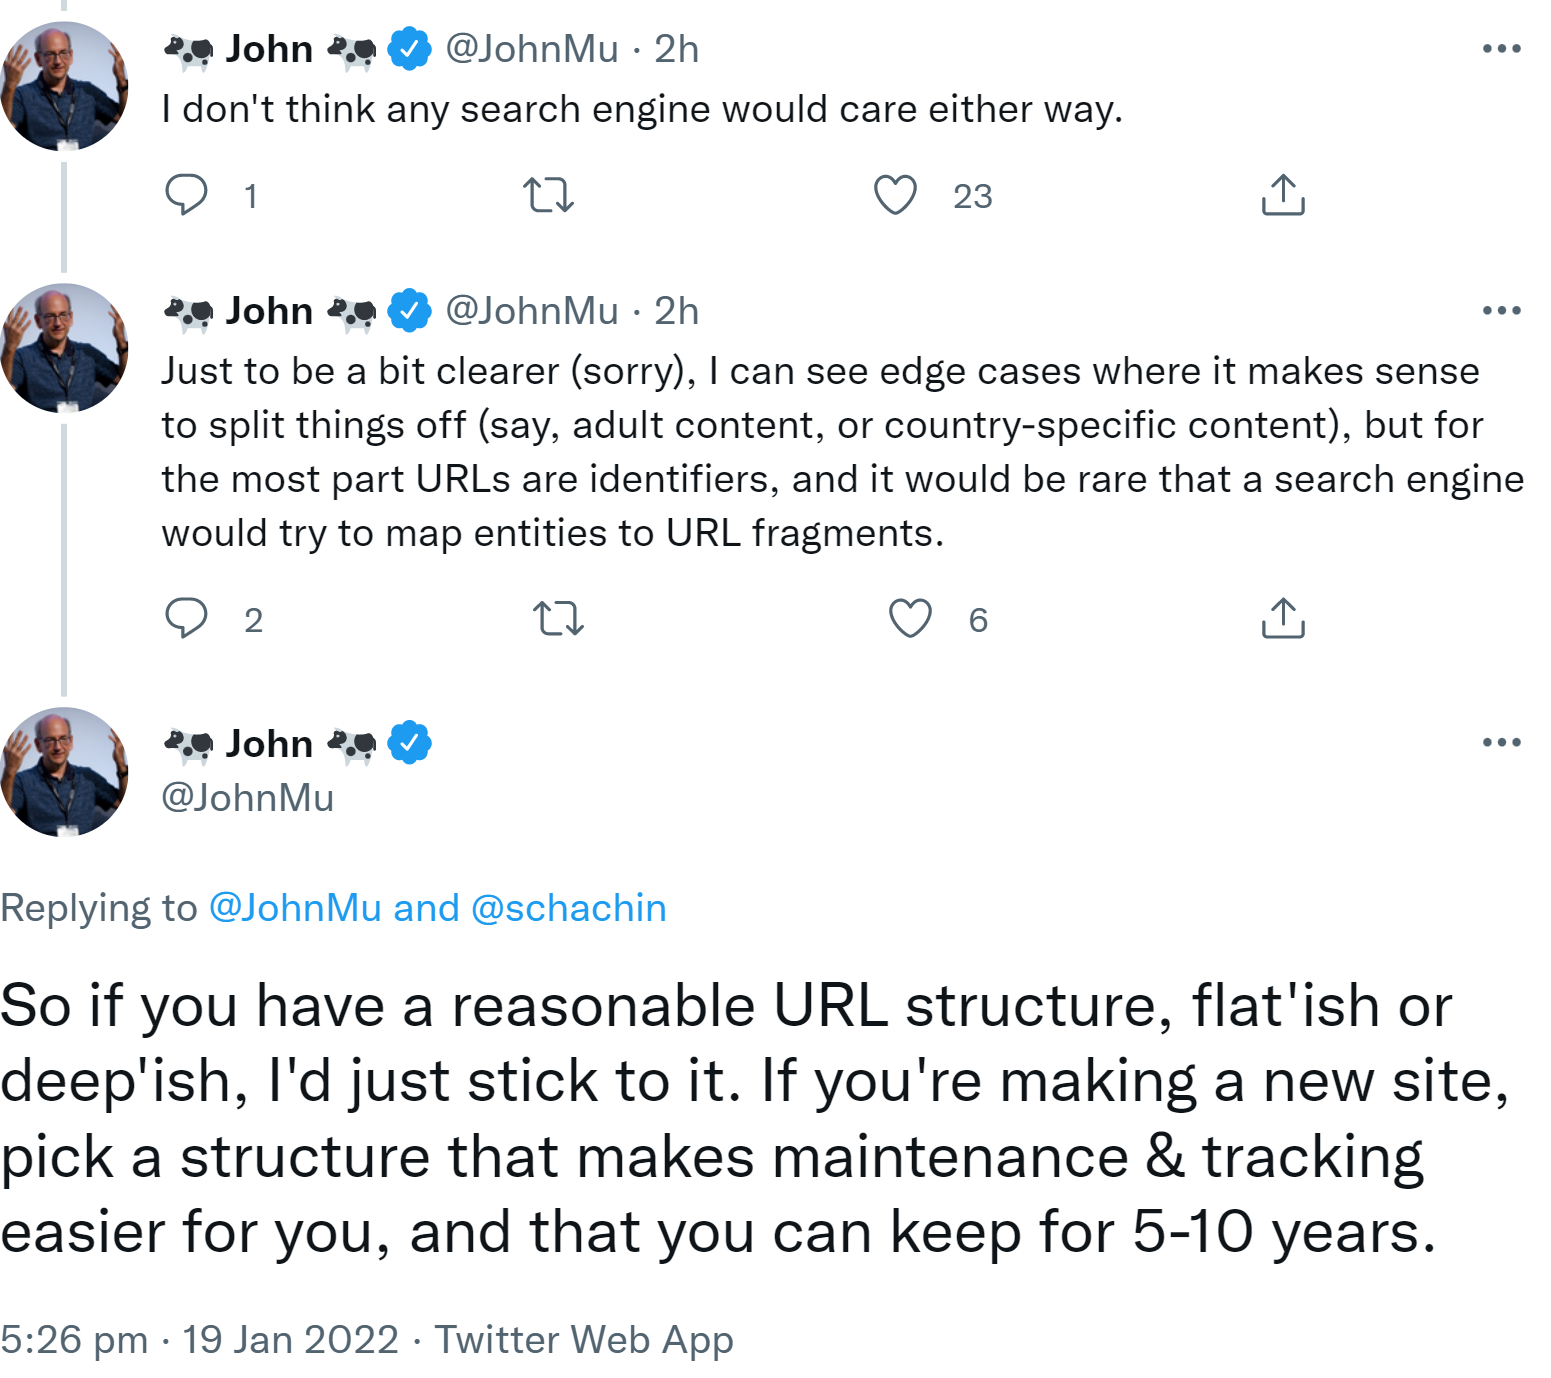Open more options for second tweet

pos(1501,310)
